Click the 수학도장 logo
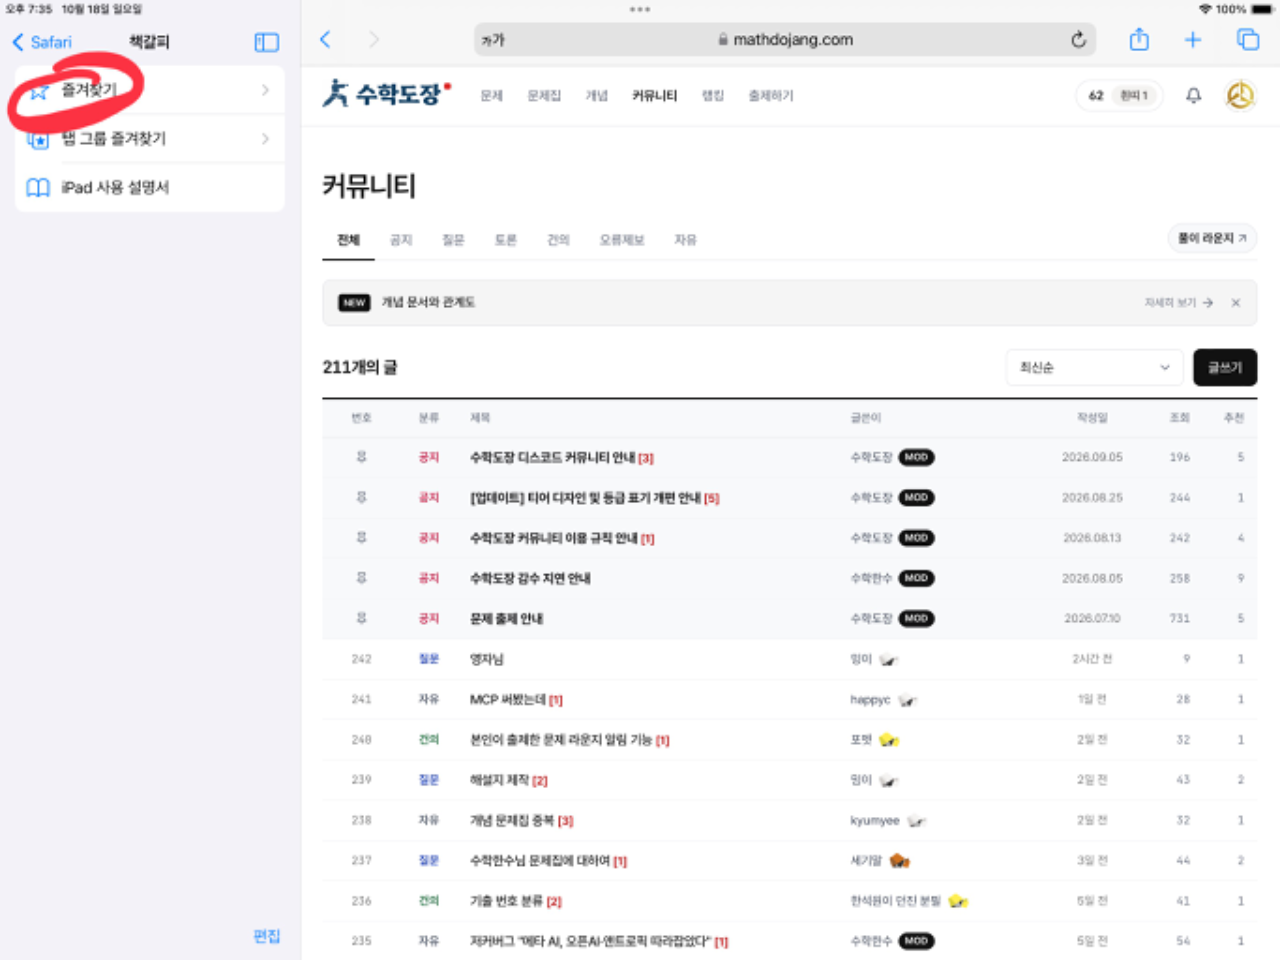This screenshot has width=1280, height=960. click(386, 94)
